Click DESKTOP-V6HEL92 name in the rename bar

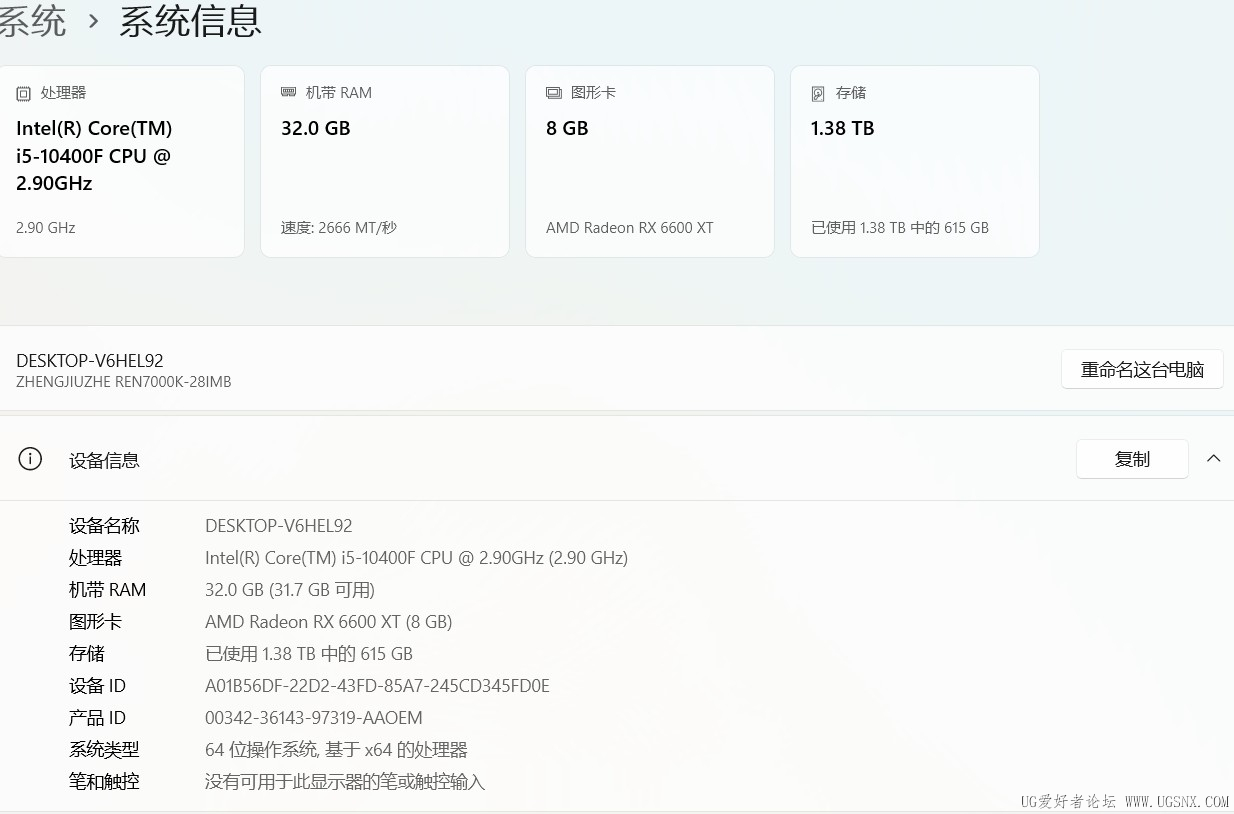coord(90,361)
